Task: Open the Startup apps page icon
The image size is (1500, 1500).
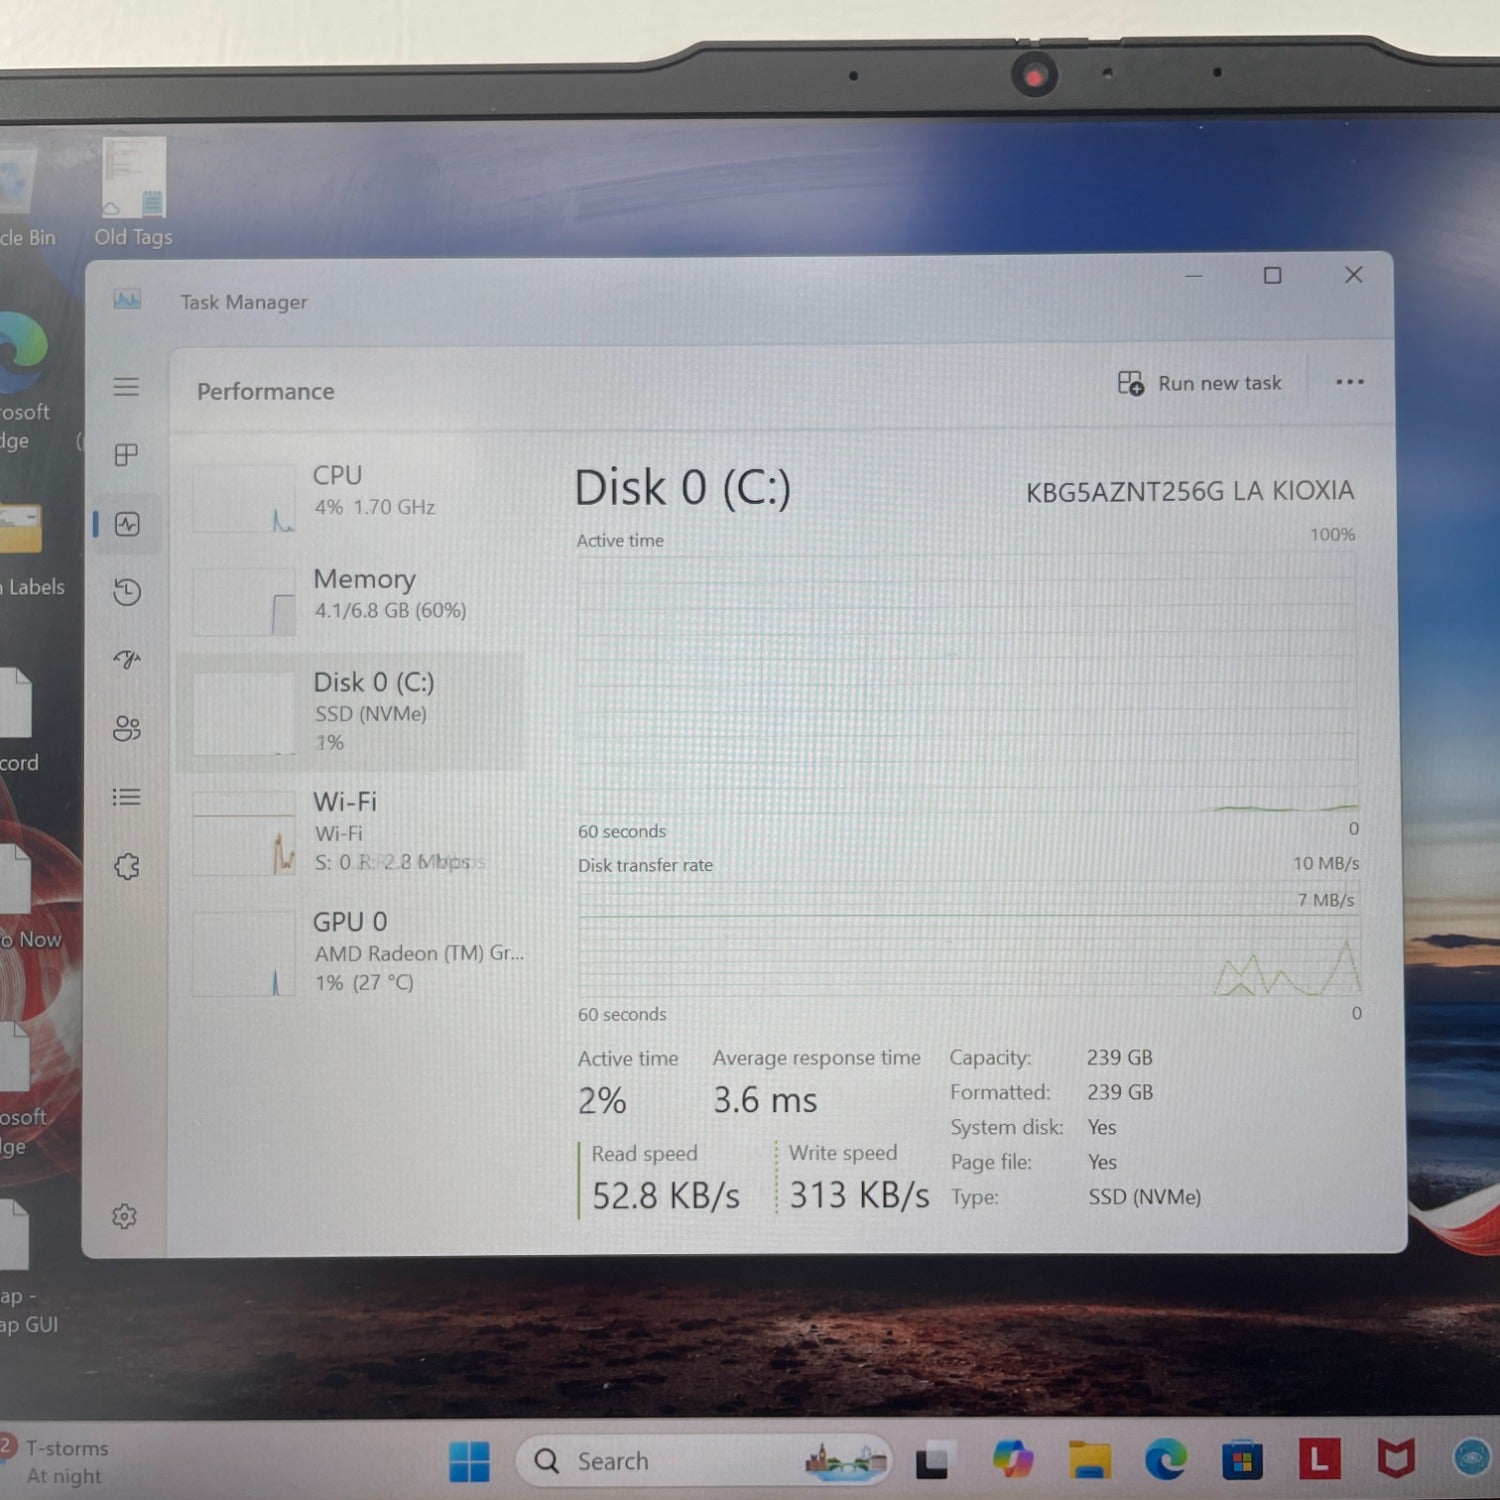Action: [x=127, y=659]
